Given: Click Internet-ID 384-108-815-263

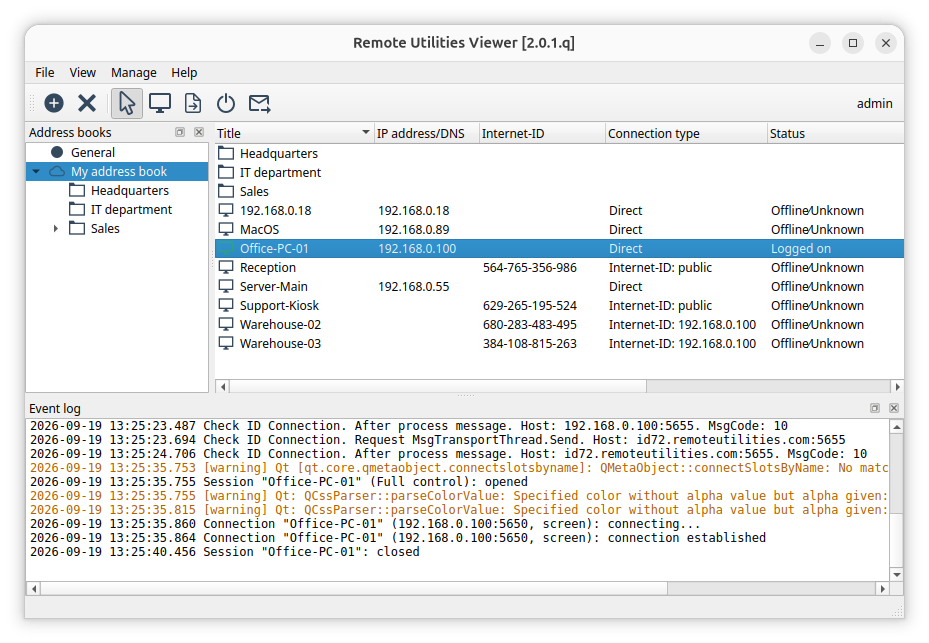Looking at the screenshot, I should tap(530, 343).
